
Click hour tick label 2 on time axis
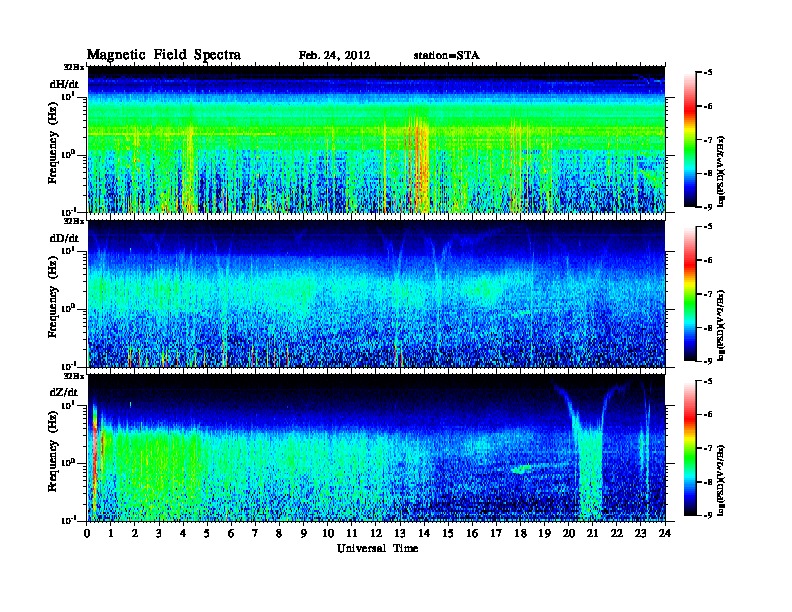135,534
